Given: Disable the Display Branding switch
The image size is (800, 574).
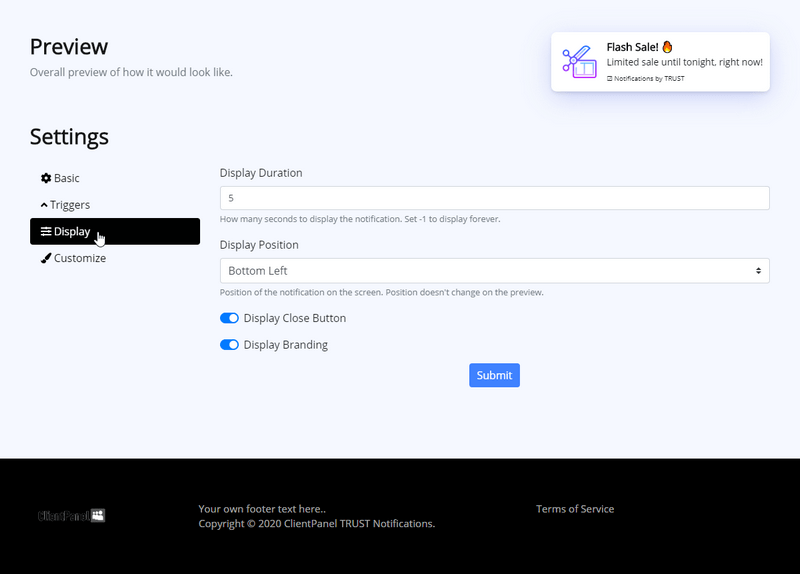Looking at the screenshot, I should point(229,345).
